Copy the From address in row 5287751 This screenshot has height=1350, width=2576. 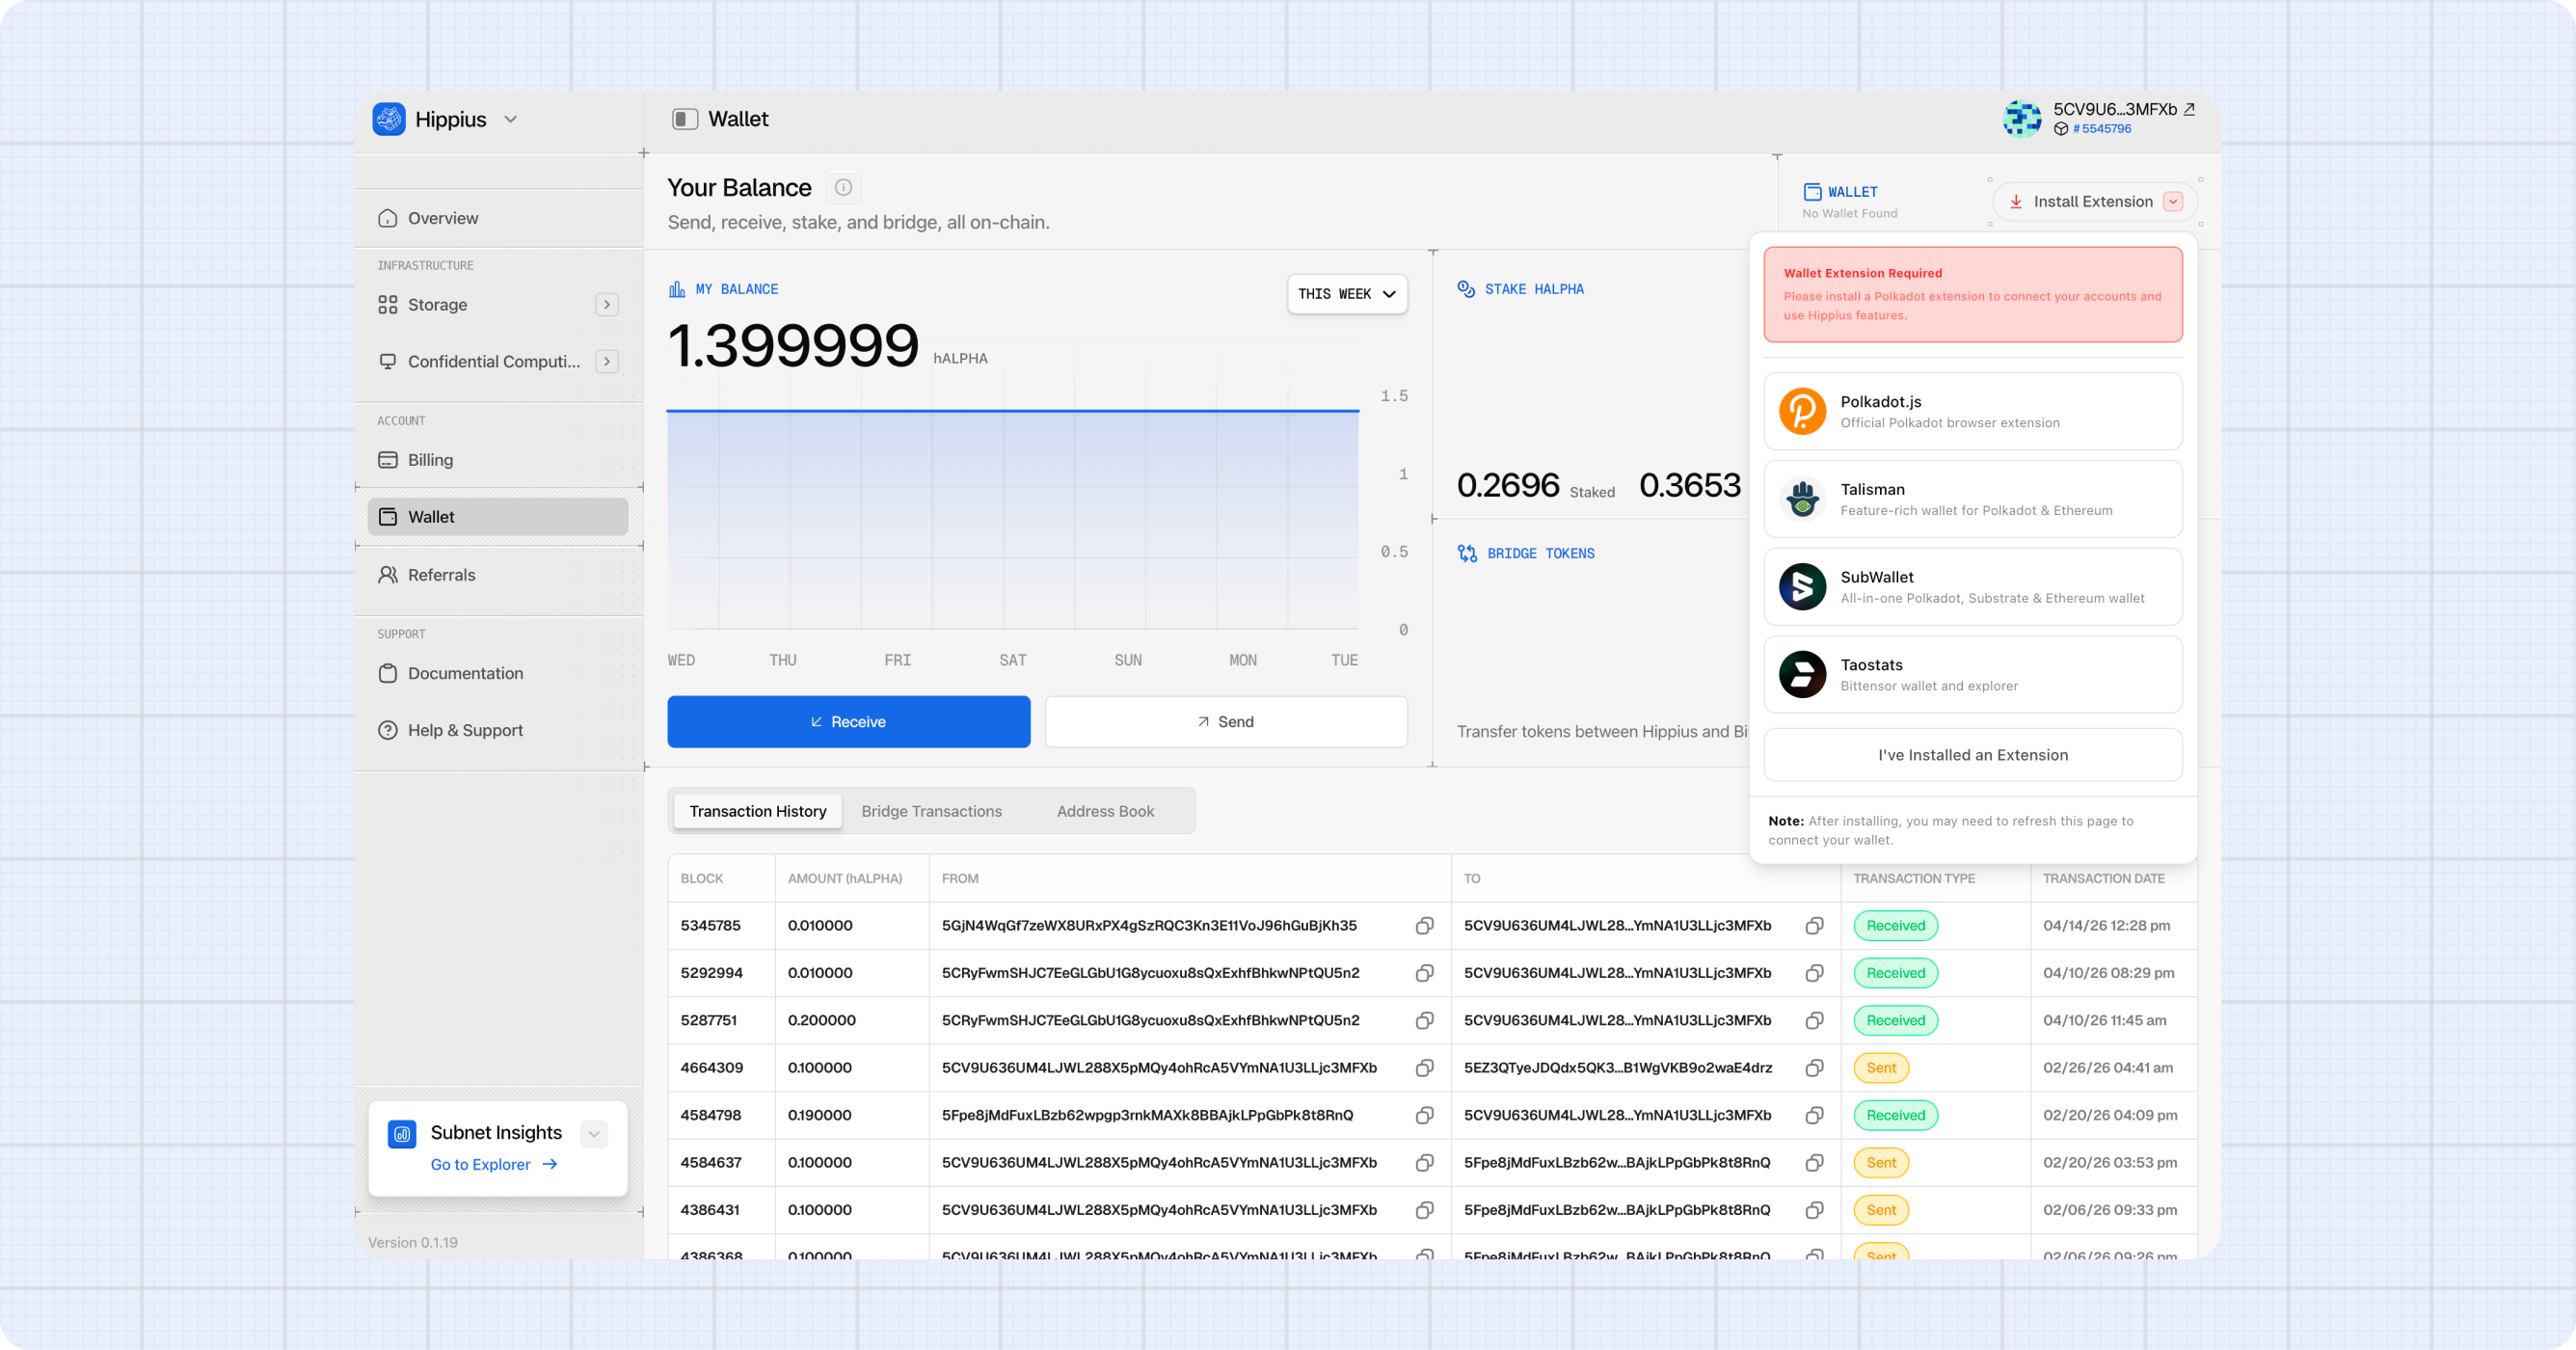pos(1425,1021)
